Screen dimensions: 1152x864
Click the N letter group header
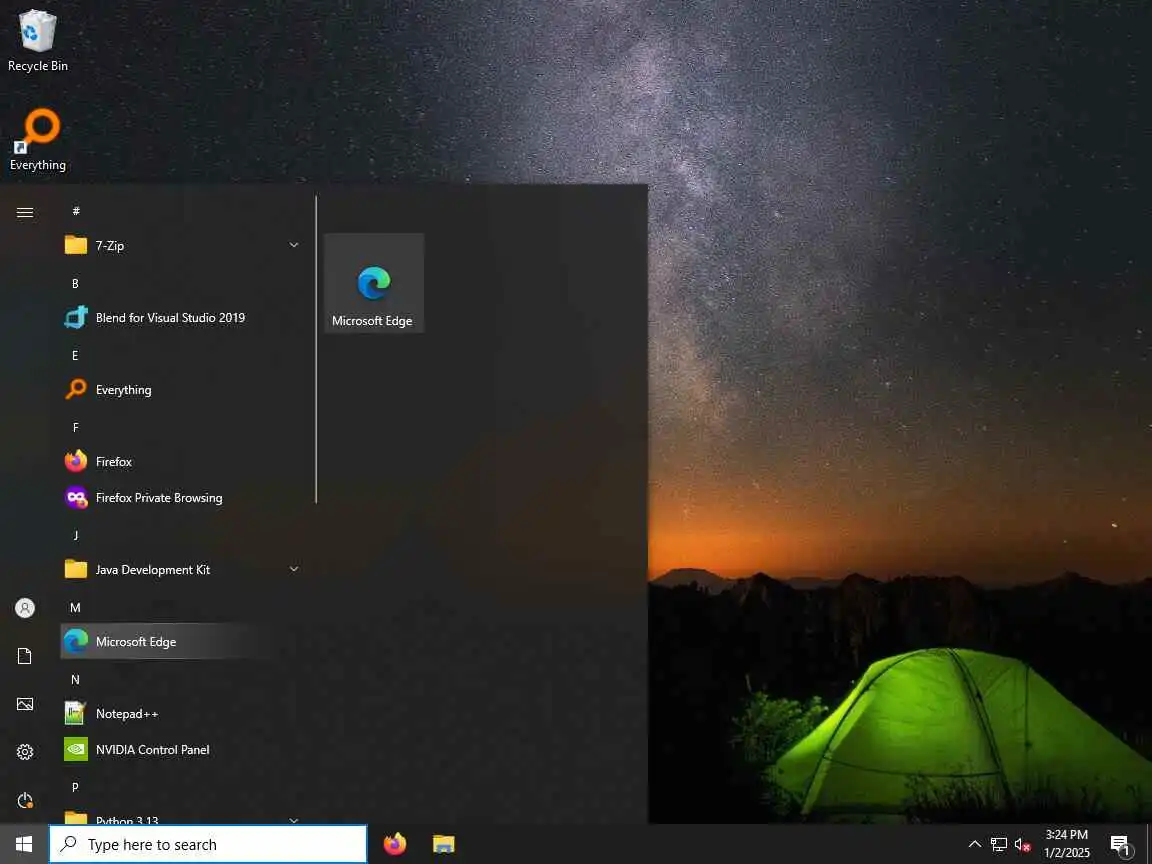75,679
